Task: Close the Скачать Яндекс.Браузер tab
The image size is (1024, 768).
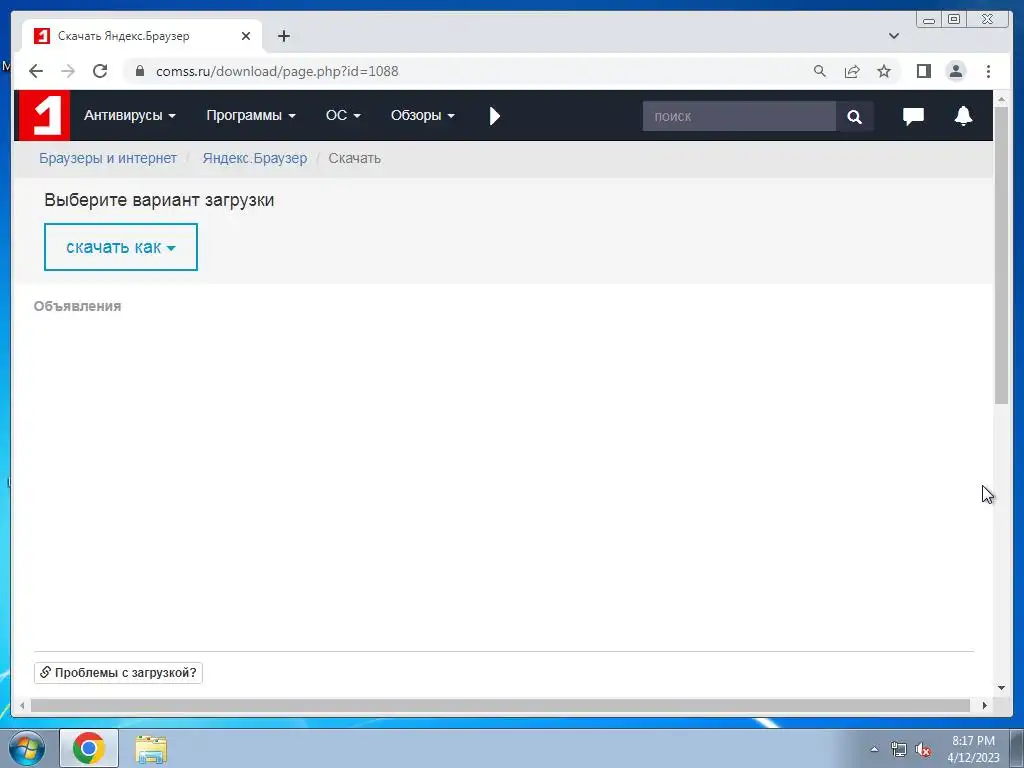Action: pyautogui.click(x=246, y=36)
